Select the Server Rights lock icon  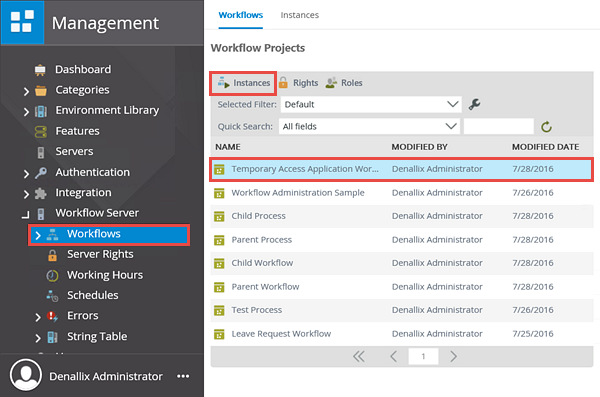pyautogui.click(x=52, y=255)
